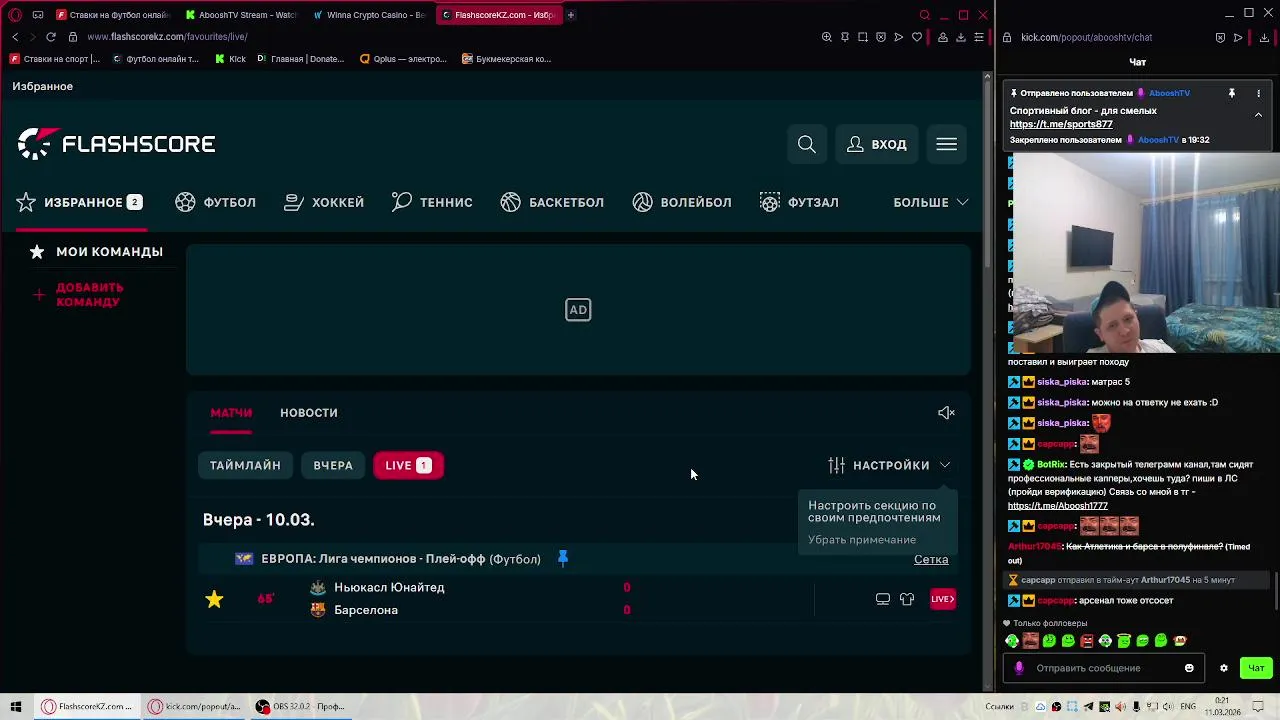The height and width of the screenshot is (720, 1280).
Task: Click the ENG language indicator in tray
Action: (1188, 706)
